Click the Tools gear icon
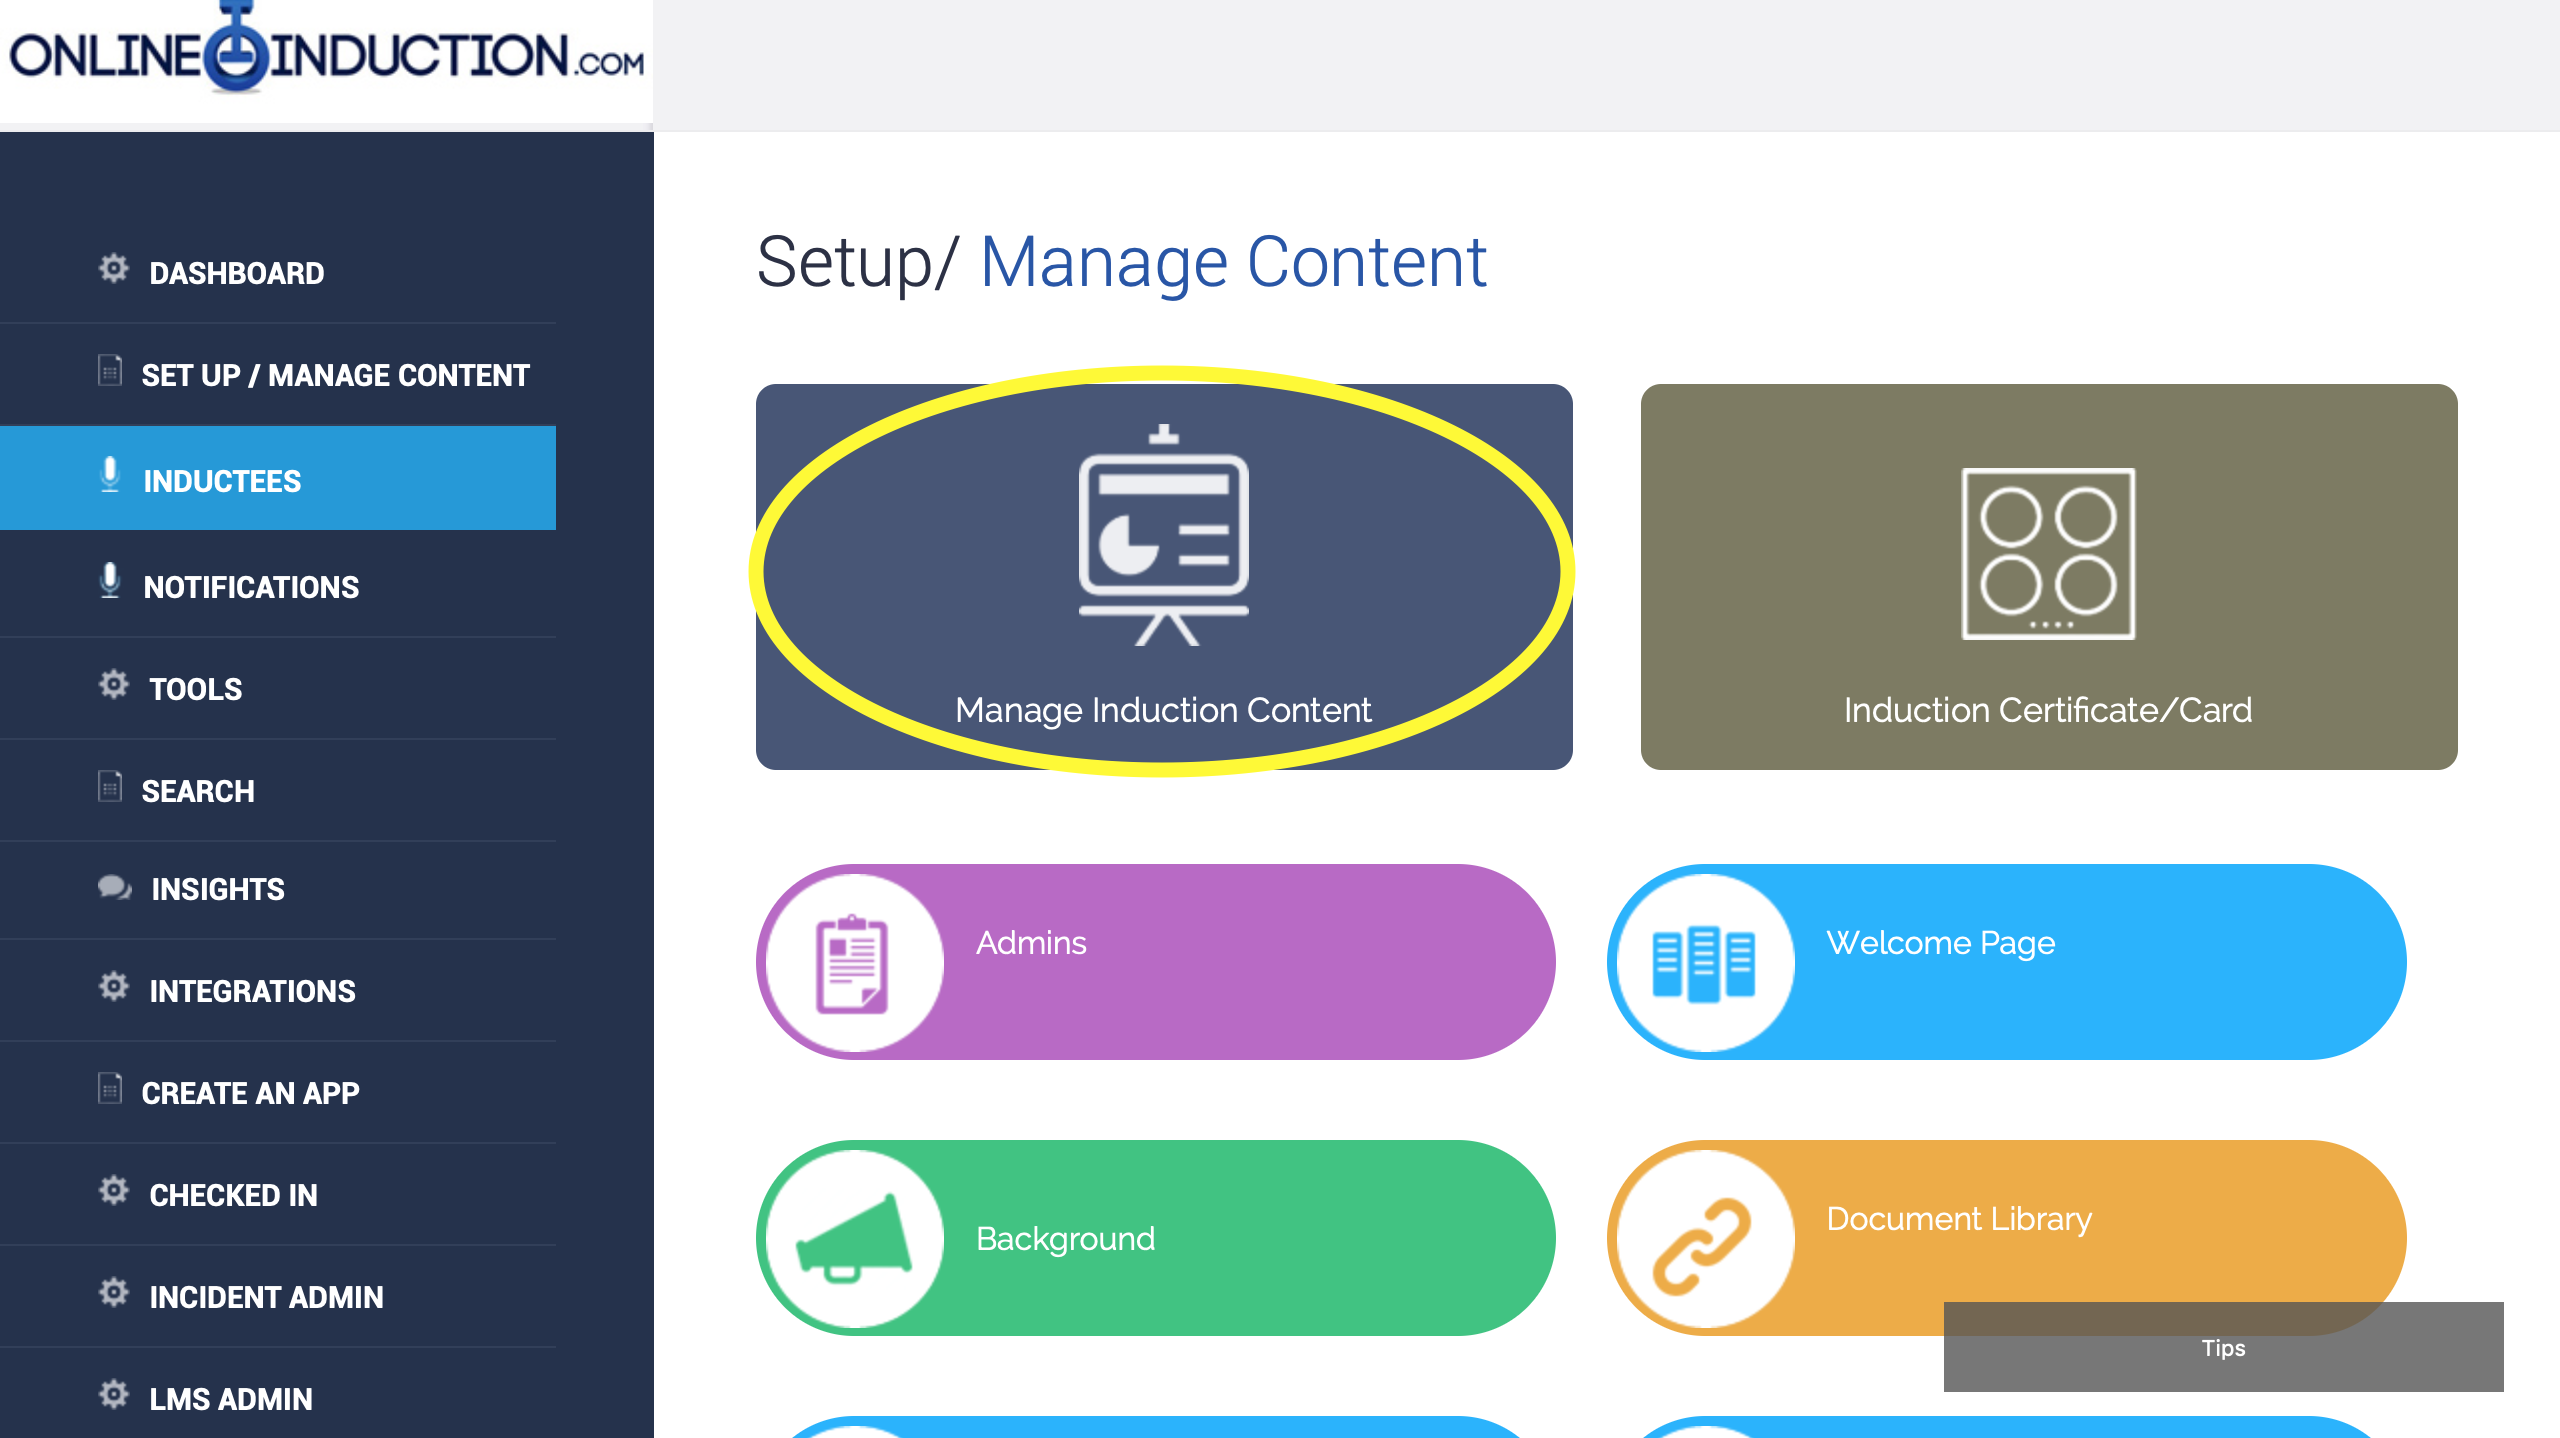This screenshot has height=1438, width=2560. click(114, 685)
